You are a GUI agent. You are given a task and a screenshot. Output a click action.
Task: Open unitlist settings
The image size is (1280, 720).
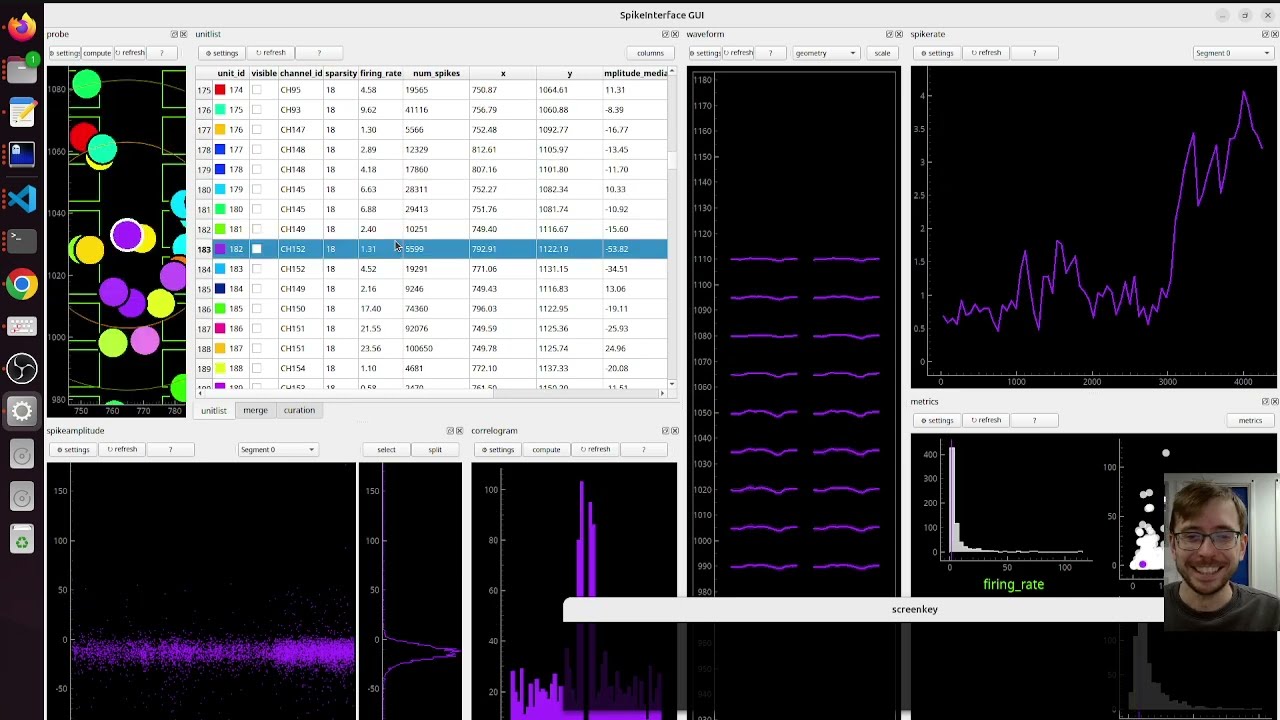tap(222, 53)
